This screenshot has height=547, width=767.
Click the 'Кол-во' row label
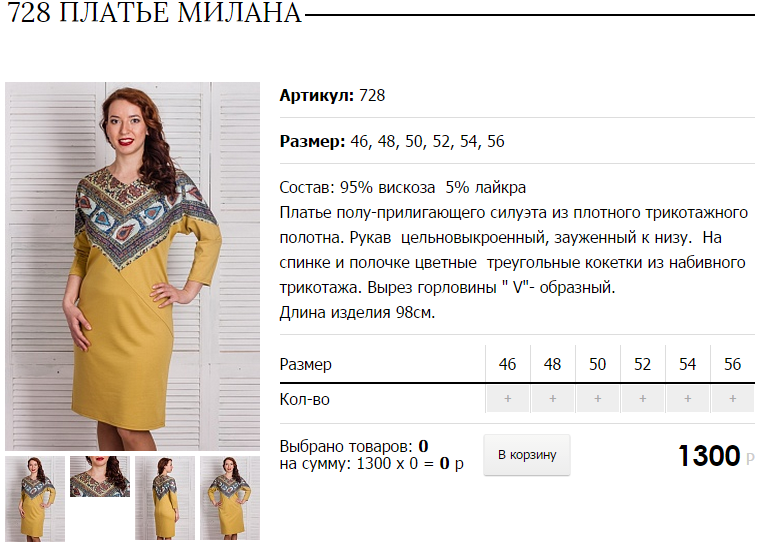304,399
